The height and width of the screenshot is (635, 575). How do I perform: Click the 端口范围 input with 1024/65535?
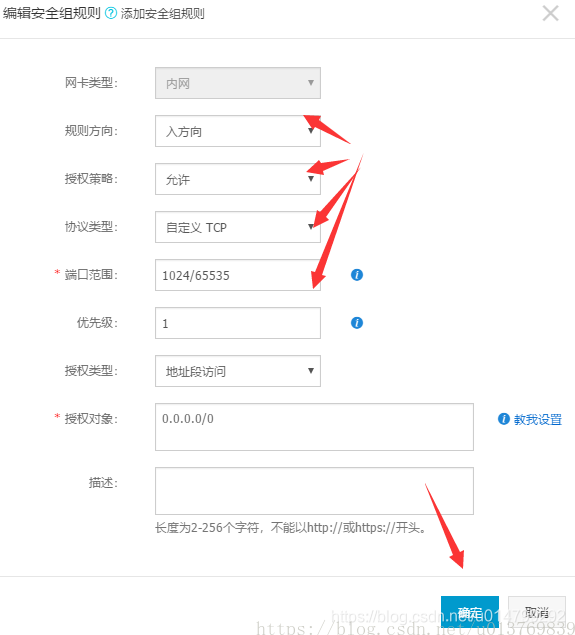(238, 275)
